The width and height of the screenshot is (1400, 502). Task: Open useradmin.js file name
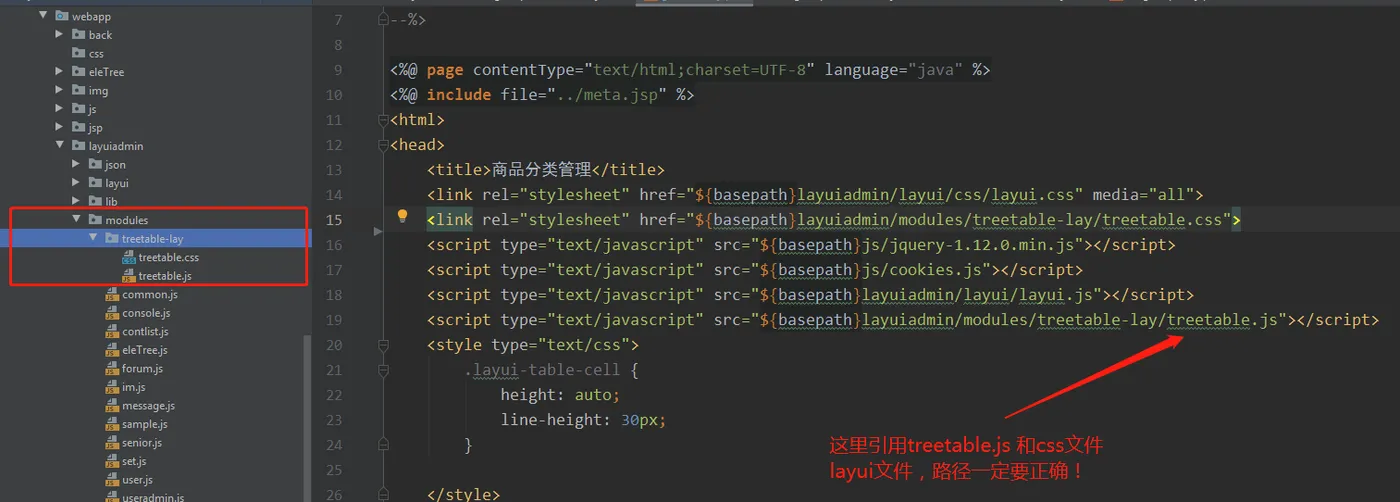(153, 497)
